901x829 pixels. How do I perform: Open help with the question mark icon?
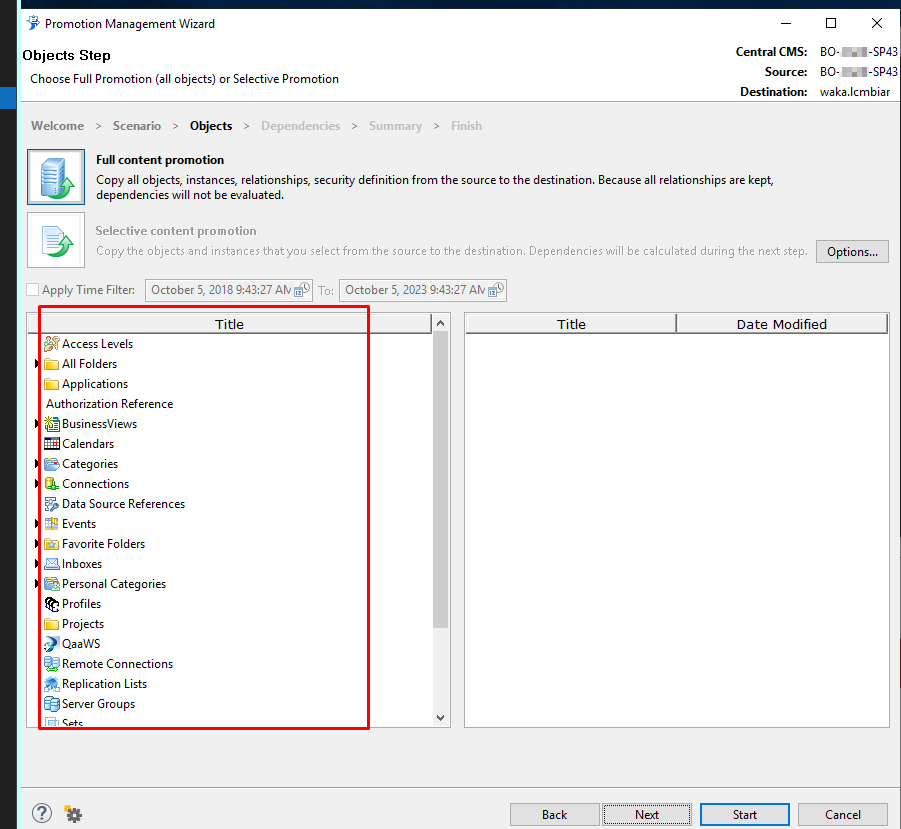pos(42,813)
